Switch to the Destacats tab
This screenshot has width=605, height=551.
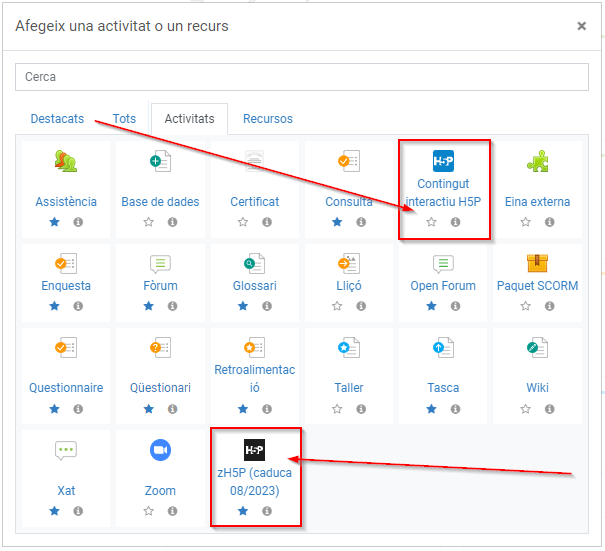pyautogui.click(x=57, y=119)
